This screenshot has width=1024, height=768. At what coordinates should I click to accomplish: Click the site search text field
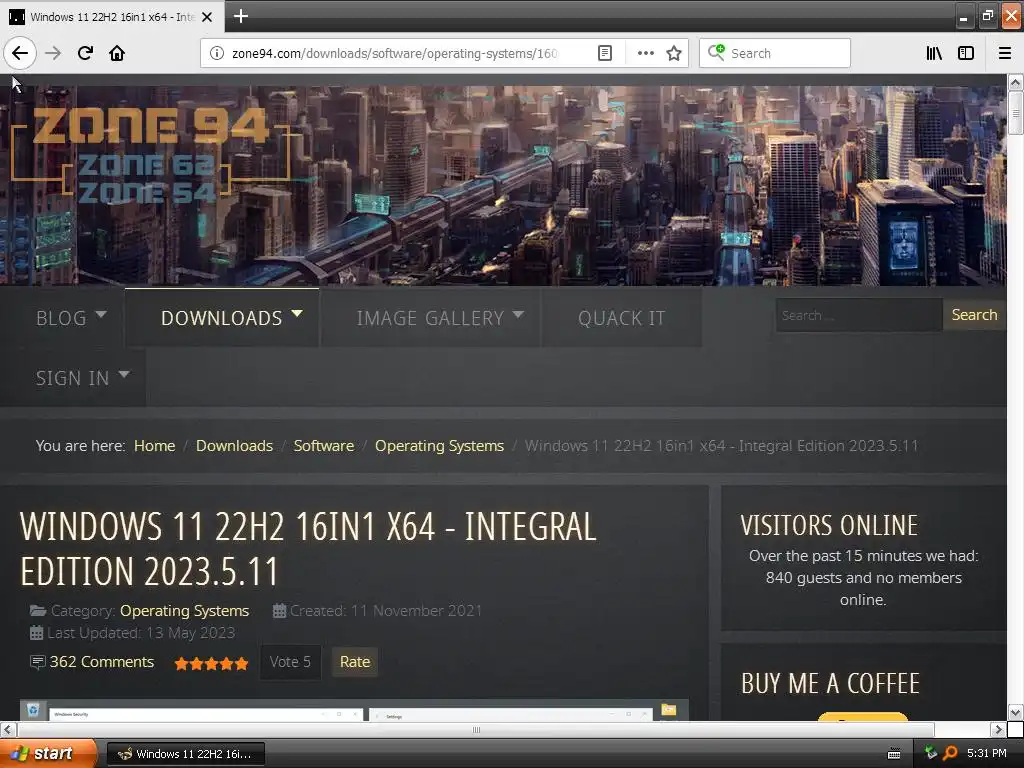point(858,315)
